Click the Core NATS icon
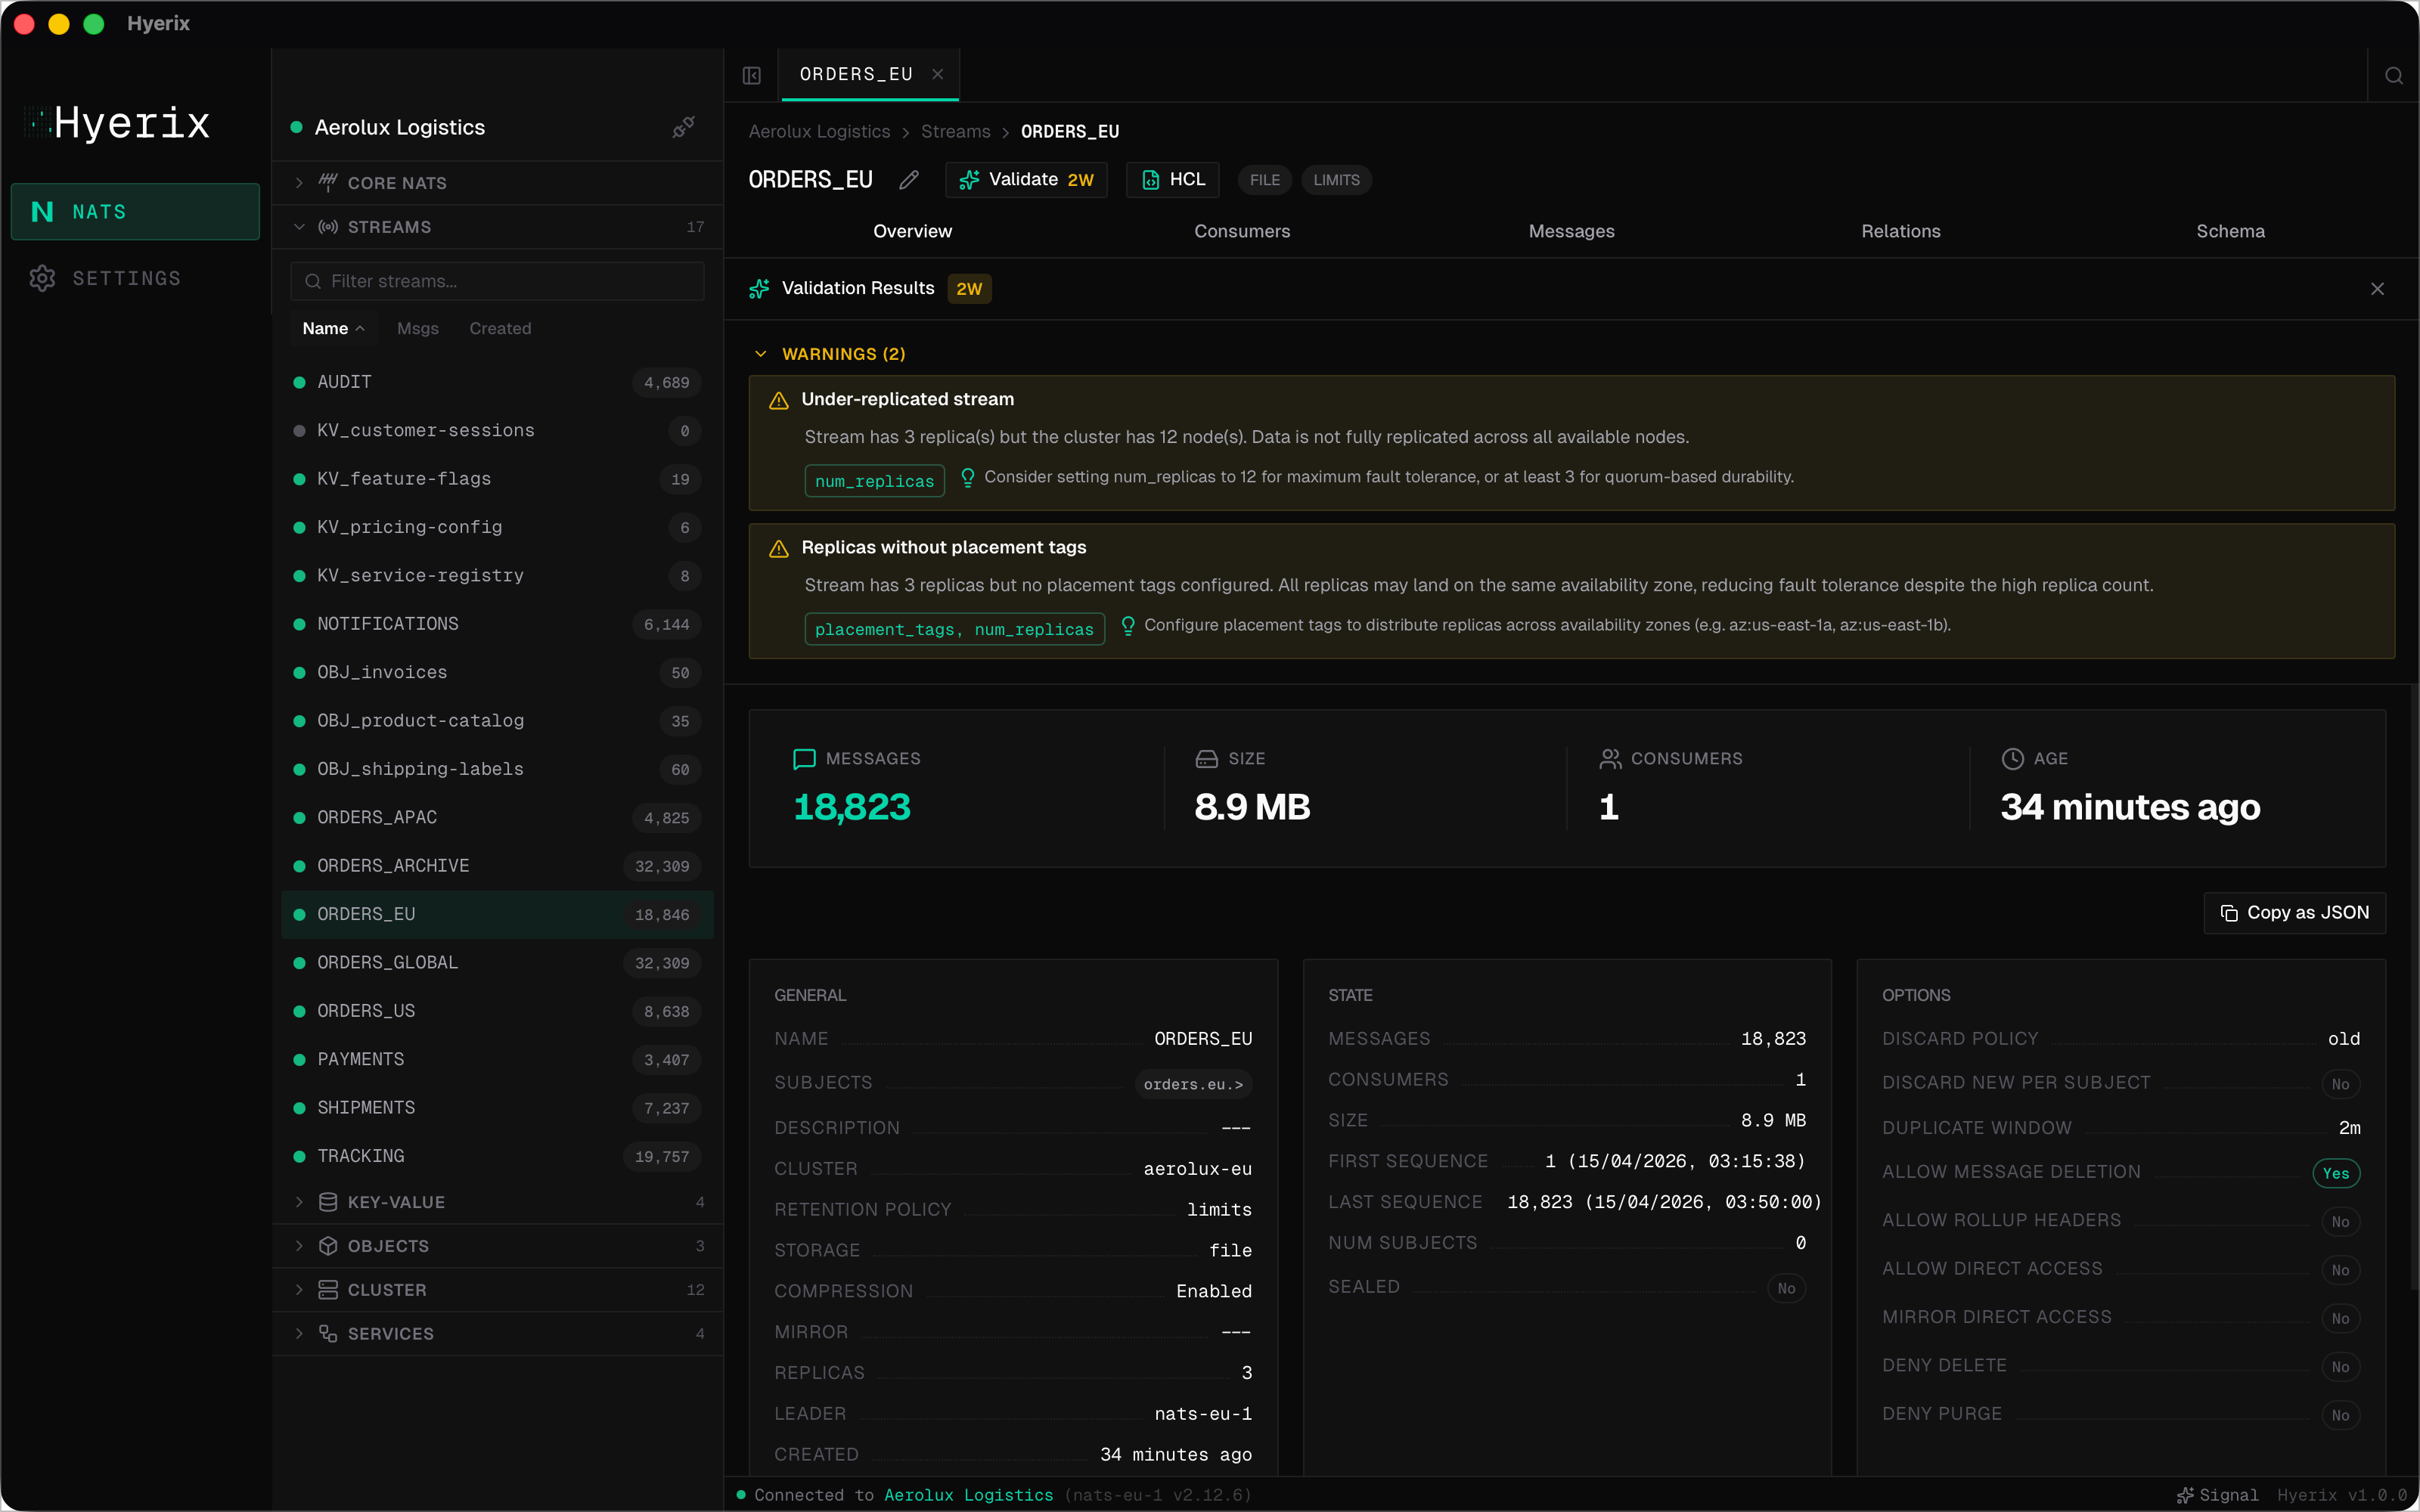 tap(328, 183)
